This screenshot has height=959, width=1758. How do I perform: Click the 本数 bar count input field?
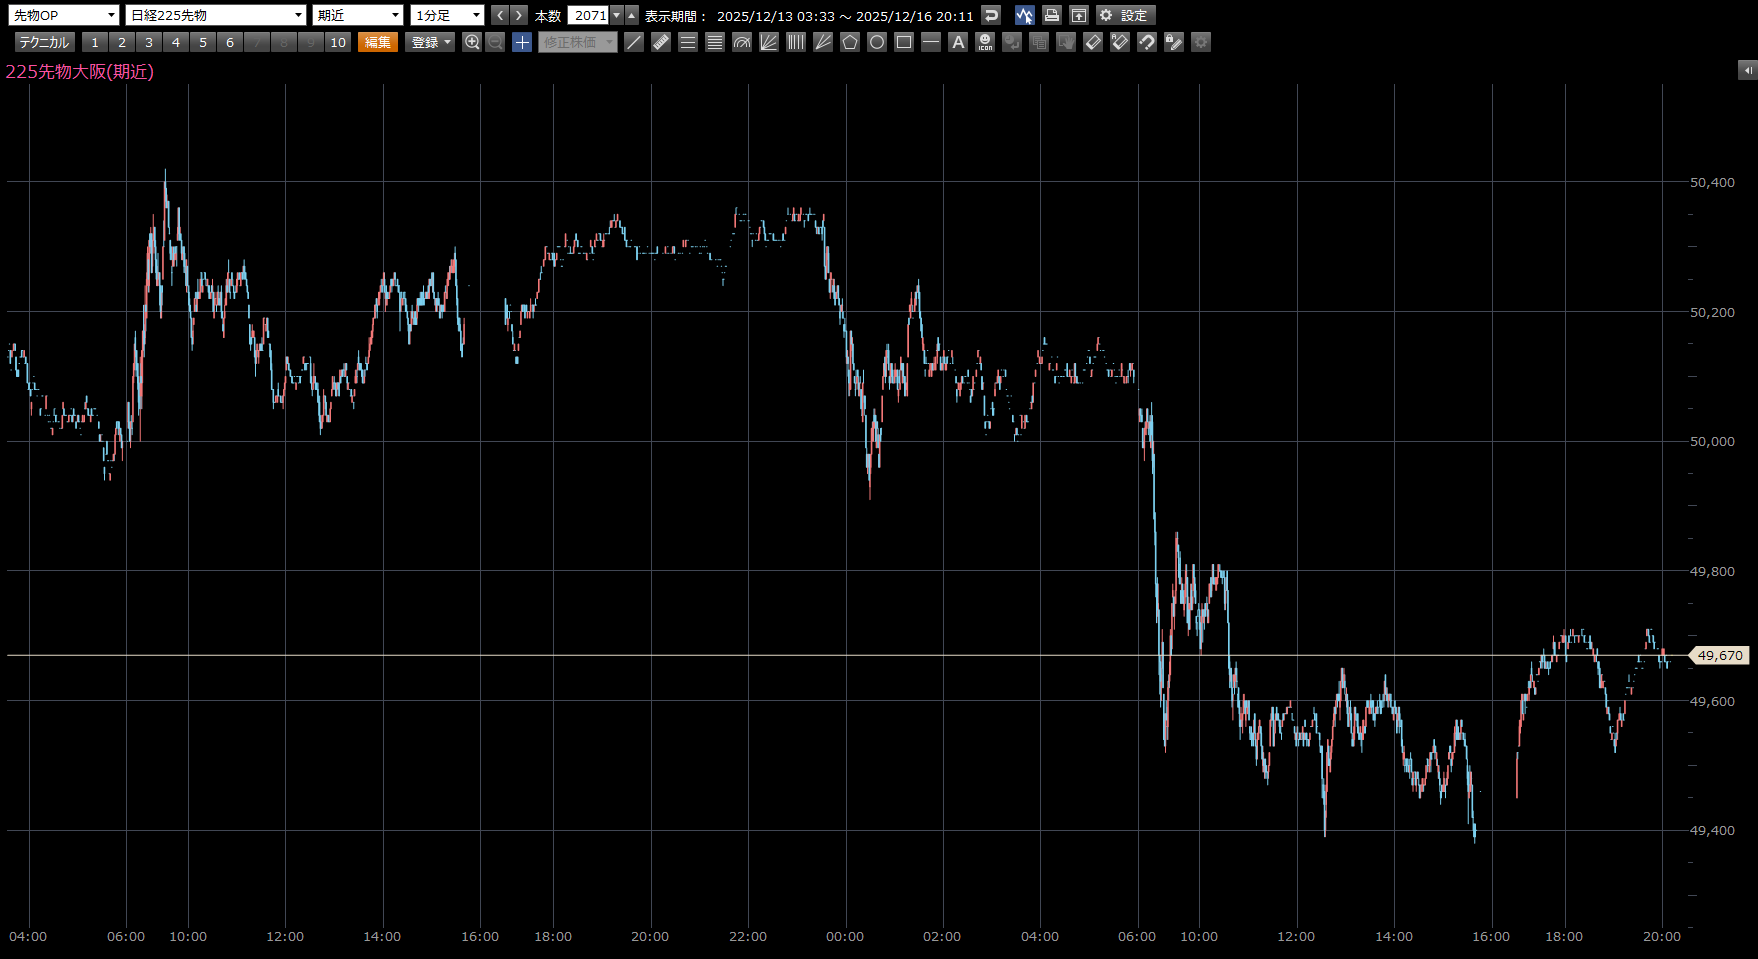point(589,15)
